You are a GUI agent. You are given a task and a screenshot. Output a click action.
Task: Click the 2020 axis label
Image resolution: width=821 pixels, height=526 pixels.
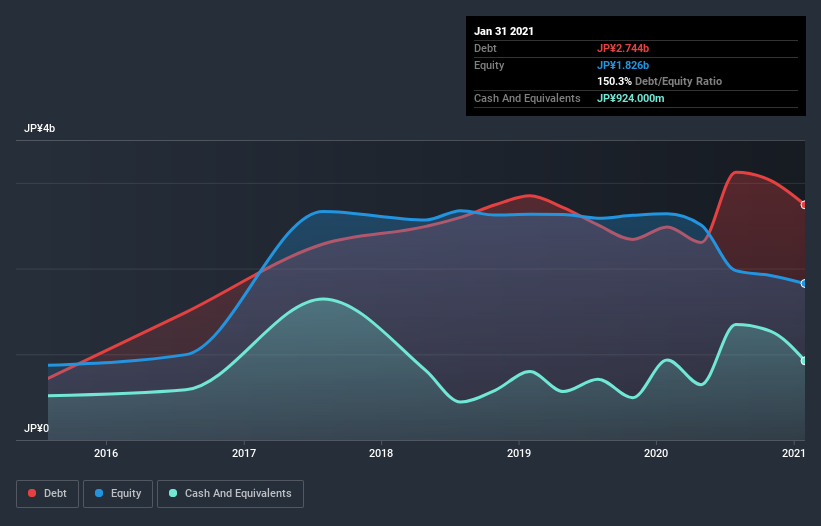656,453
